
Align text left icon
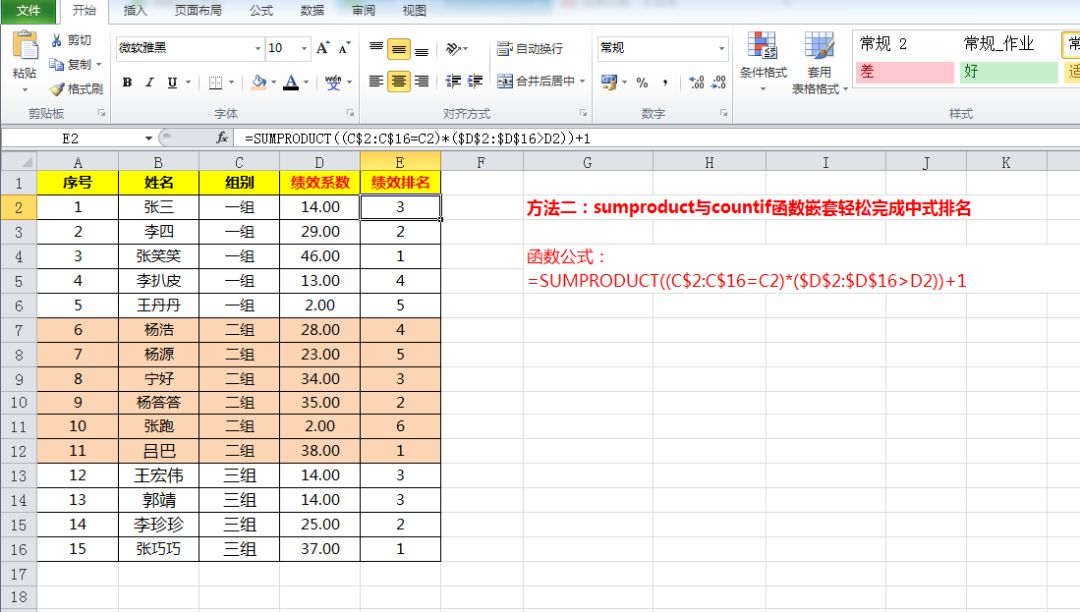(376, 81)
